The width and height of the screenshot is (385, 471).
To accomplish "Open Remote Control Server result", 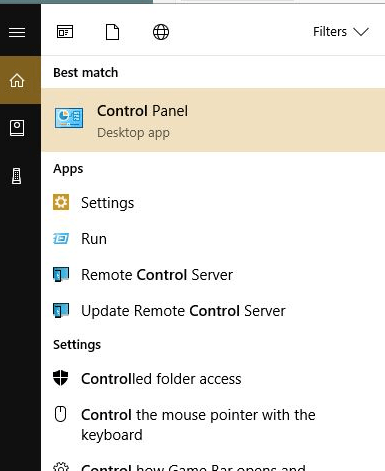I will (213, 275).
